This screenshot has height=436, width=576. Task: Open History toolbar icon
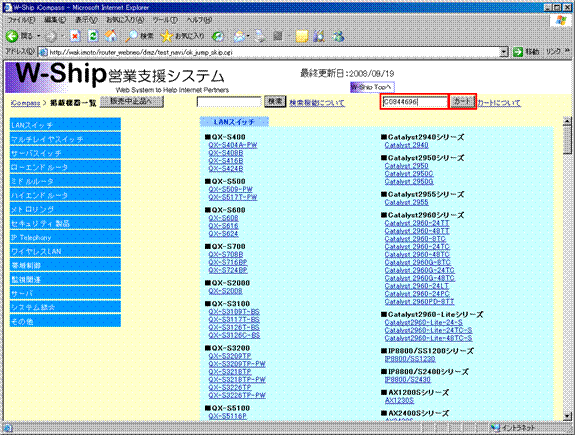(218, 36)
